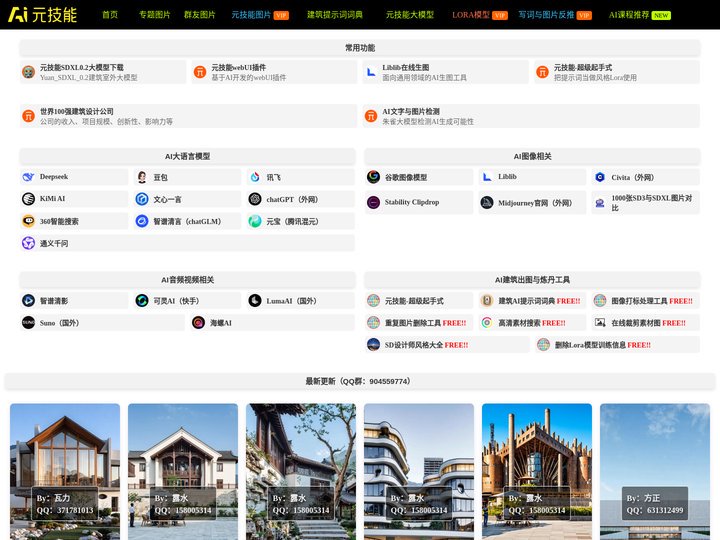Click the Suno logo icon

point(28,322)
